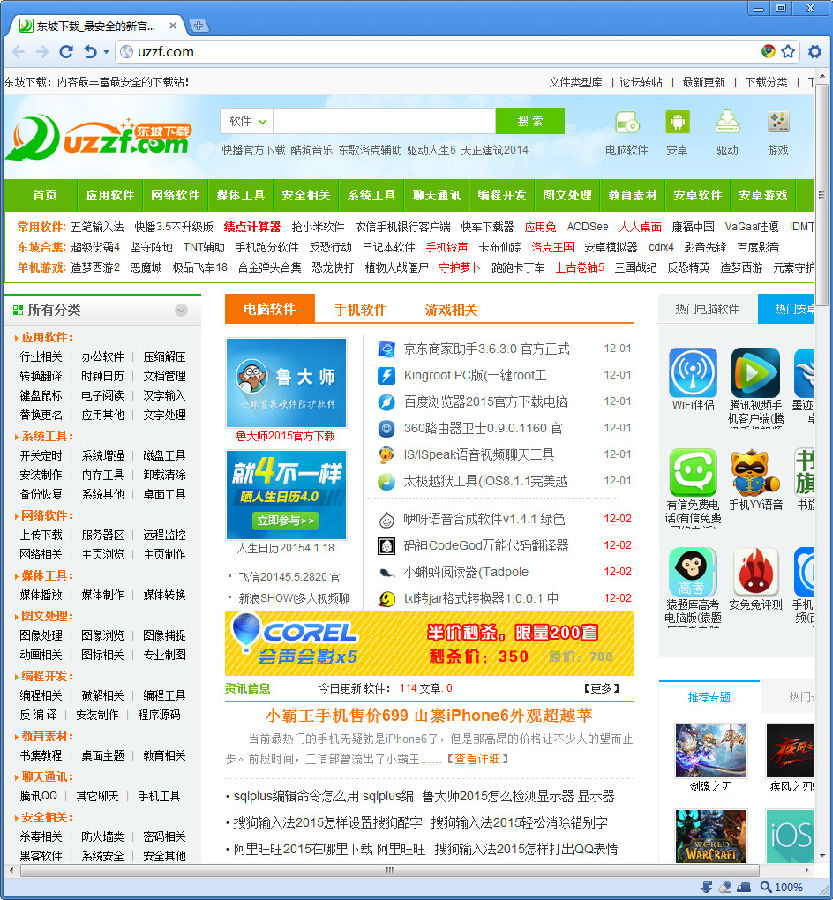The height and width of the screenshot is (900, 833).
Task: Open 应用软件 in the green navigation bar
Action: point(110,195)
